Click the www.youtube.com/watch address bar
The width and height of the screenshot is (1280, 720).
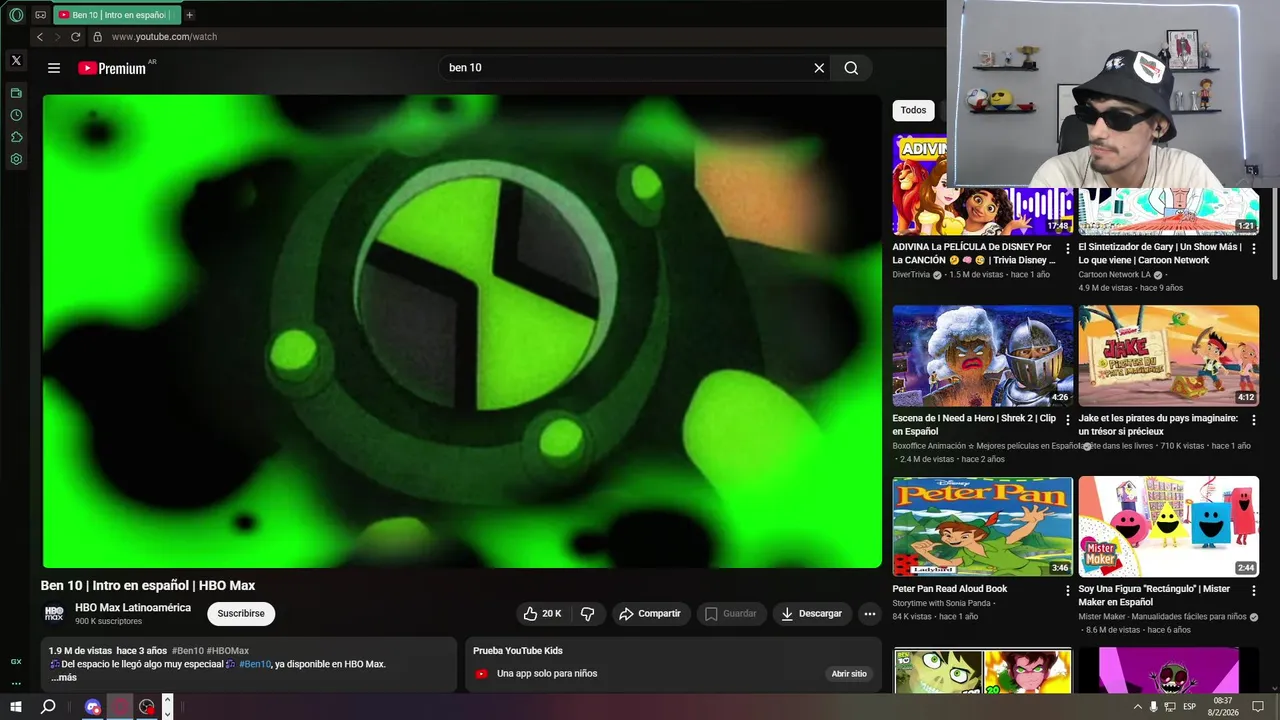164,37
